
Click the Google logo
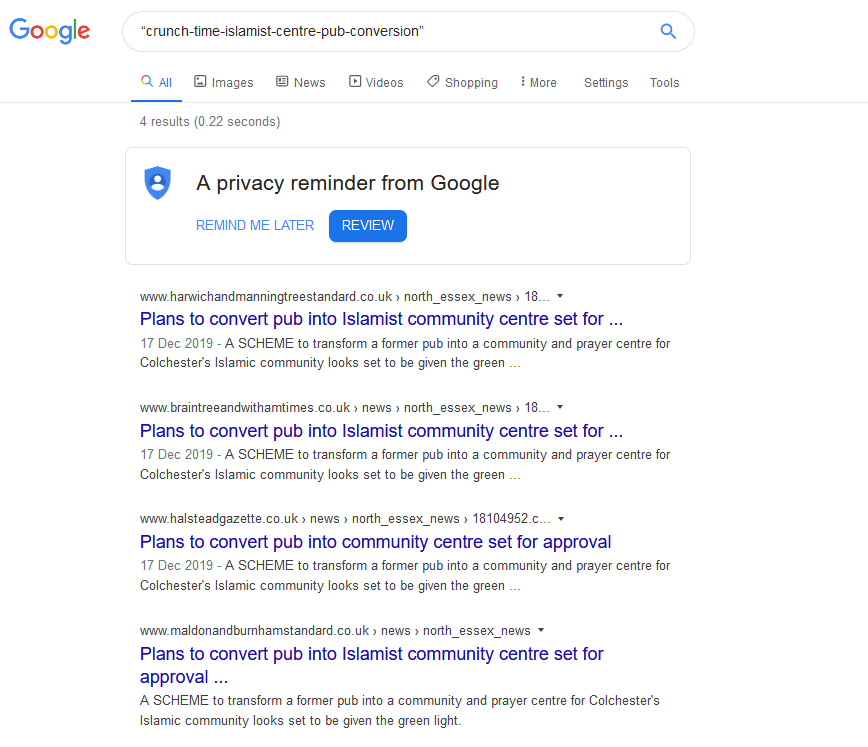tap(50, 31)
